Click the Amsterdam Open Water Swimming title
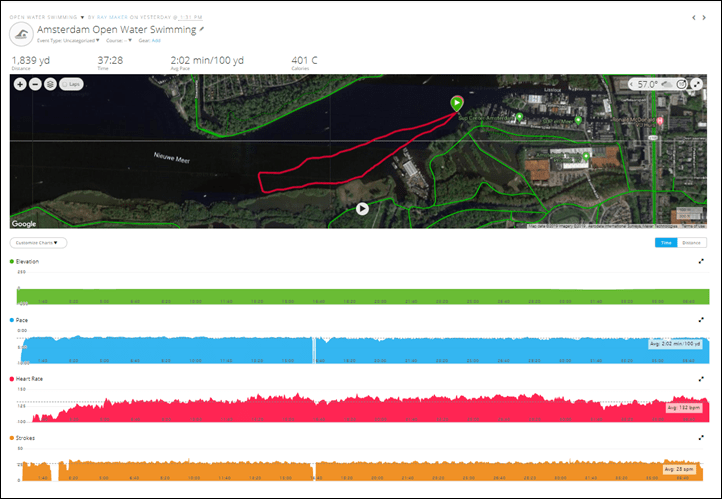Image resolution: width=722 pixels, height=499 pixels. [x=116, y=29]
